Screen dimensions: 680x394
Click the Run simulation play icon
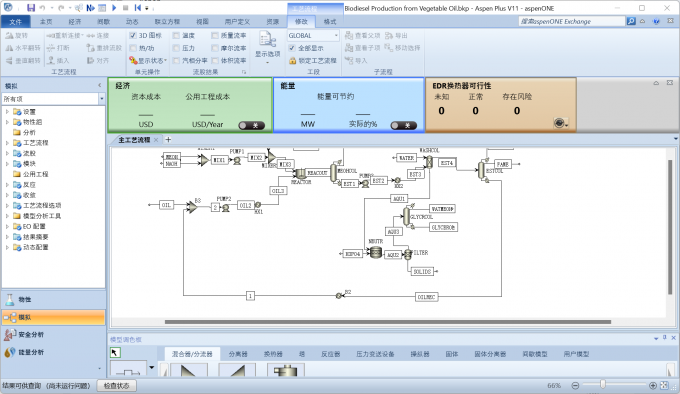pos(114,8)
